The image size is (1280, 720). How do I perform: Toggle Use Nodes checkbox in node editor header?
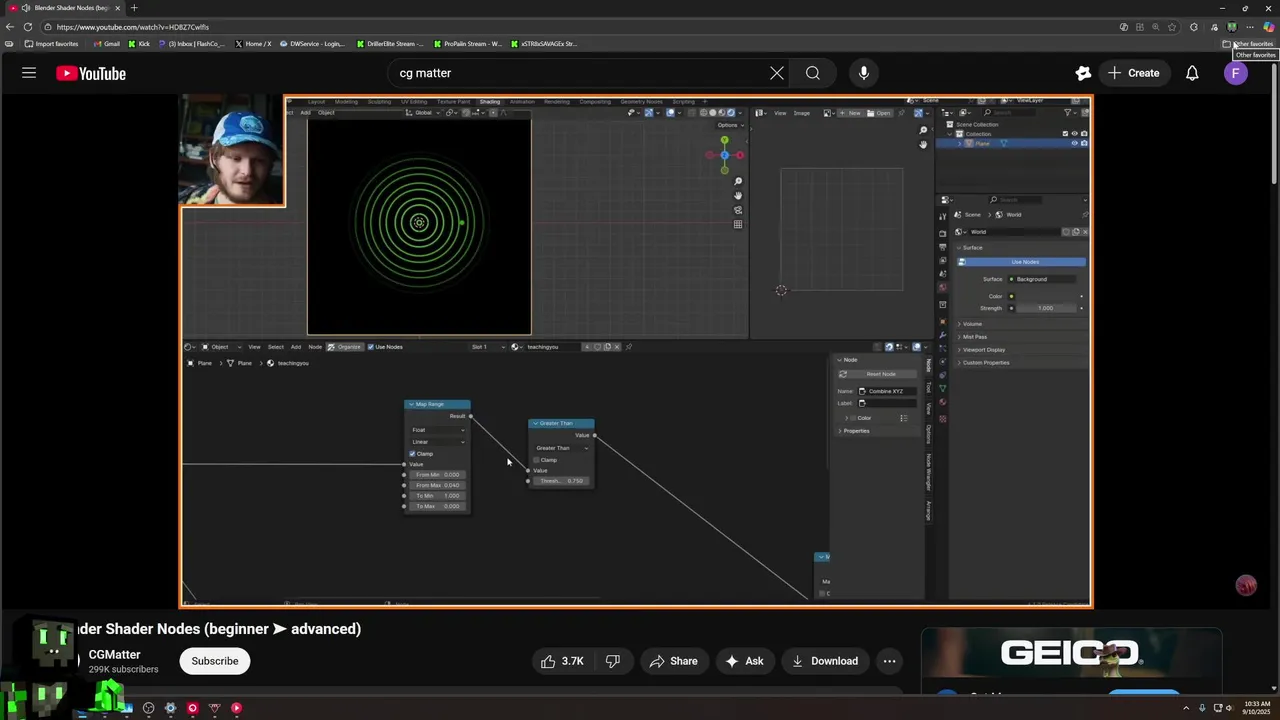click(x=371, y=347)
